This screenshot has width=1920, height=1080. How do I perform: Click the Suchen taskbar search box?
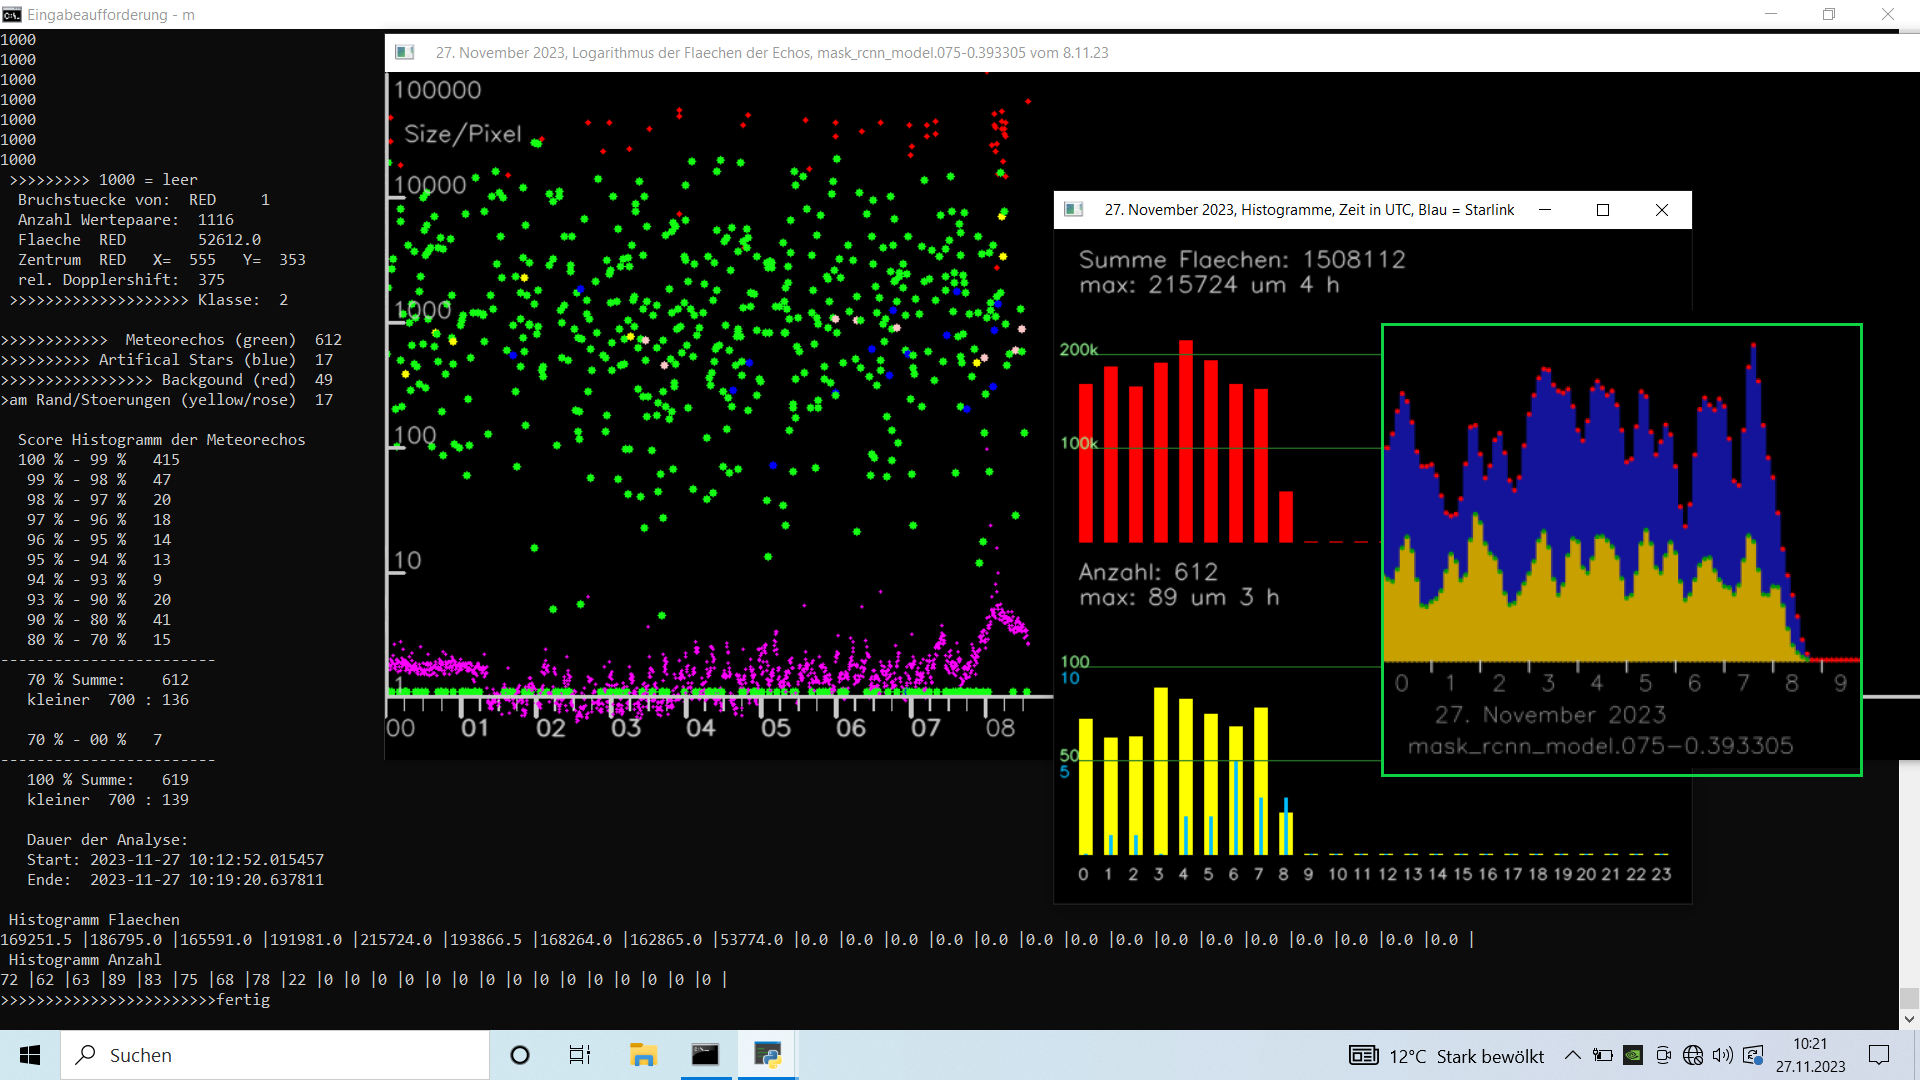275,1055
